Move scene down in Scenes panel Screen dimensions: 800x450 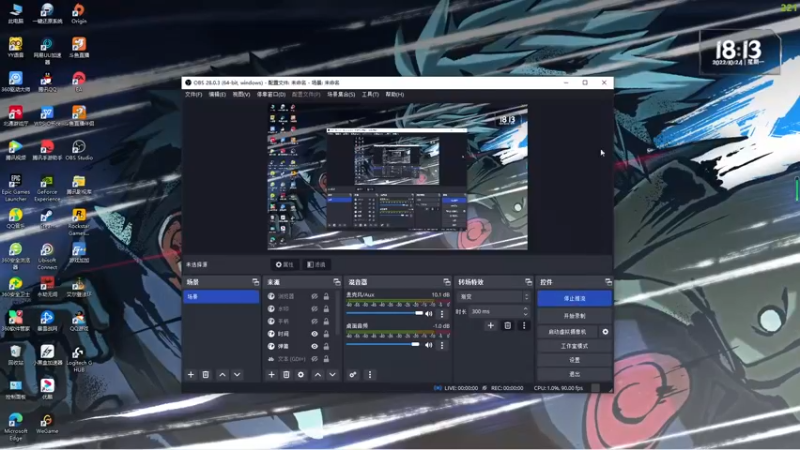click(x=237, y=374)
